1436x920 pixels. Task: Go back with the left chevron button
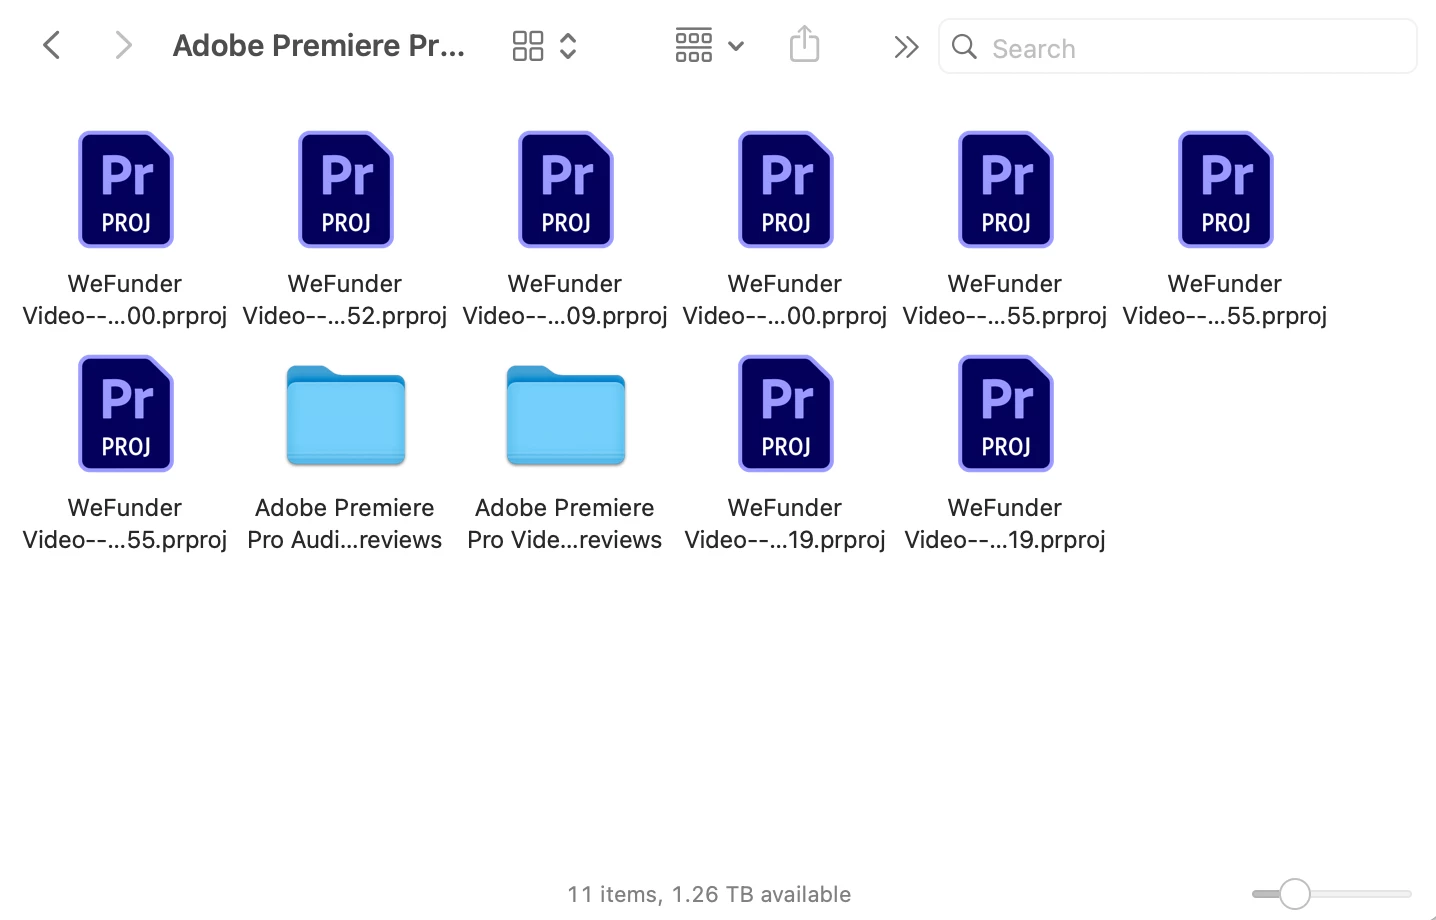52,46
